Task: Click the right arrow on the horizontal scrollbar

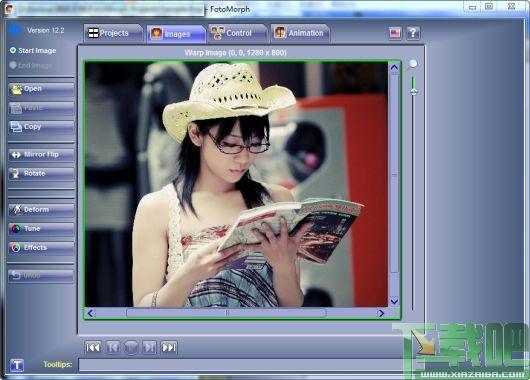Action: click(381, 313)
